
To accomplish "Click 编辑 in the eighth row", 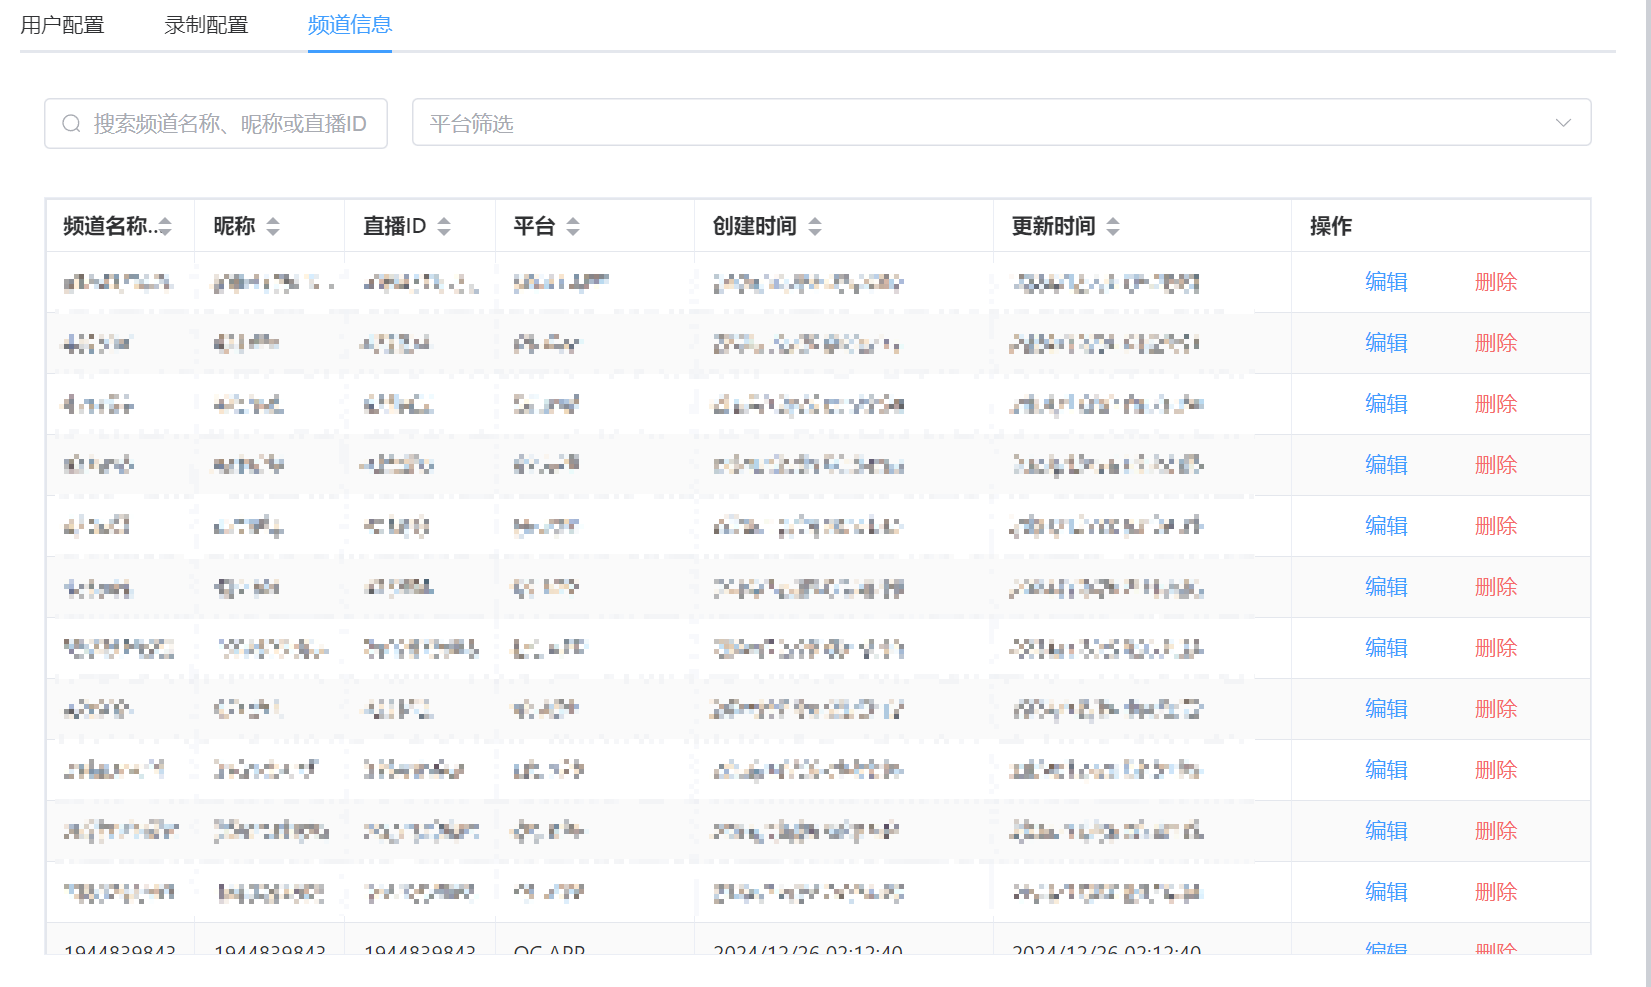I will click(1386, 709).
